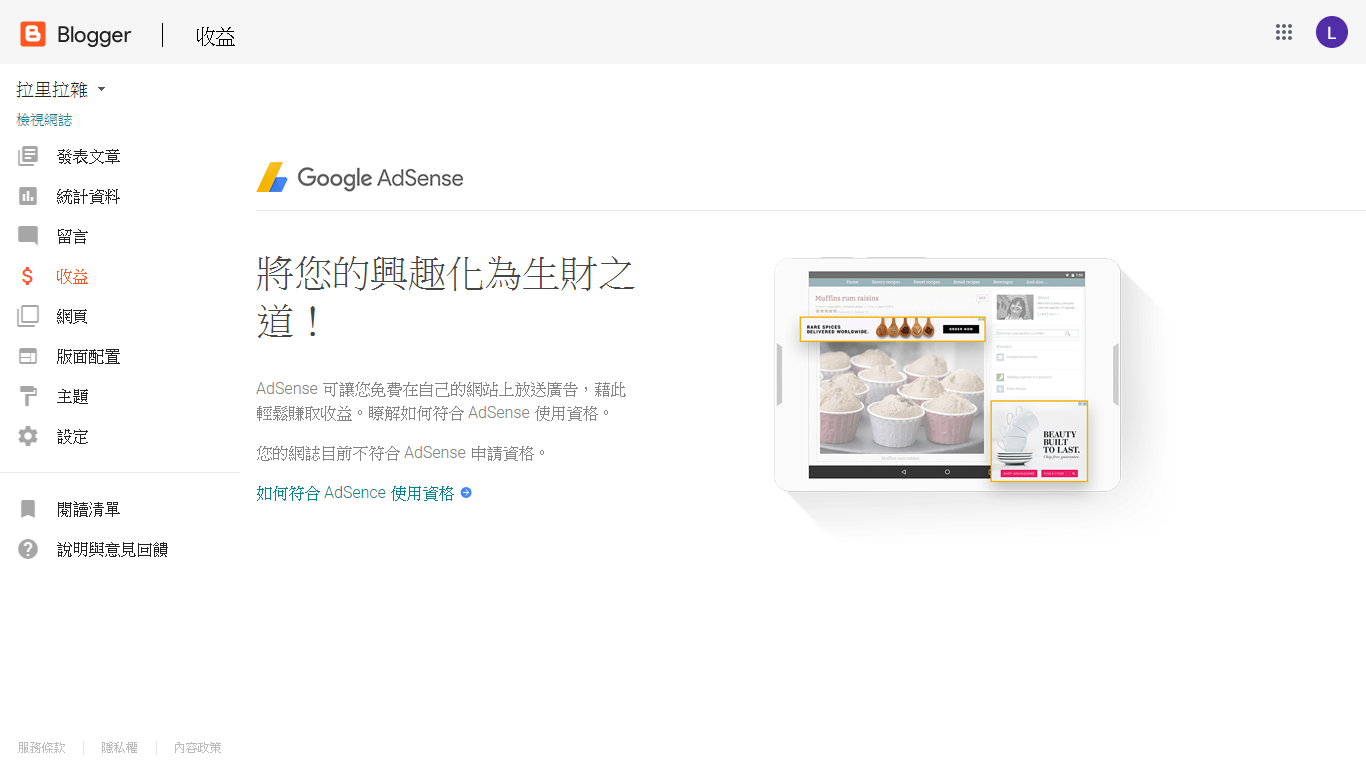The height and width of the screenshot is (768, 1366).
Task: Click the arrow icon after 使用資格 link
Action: [x=466, y=493]
